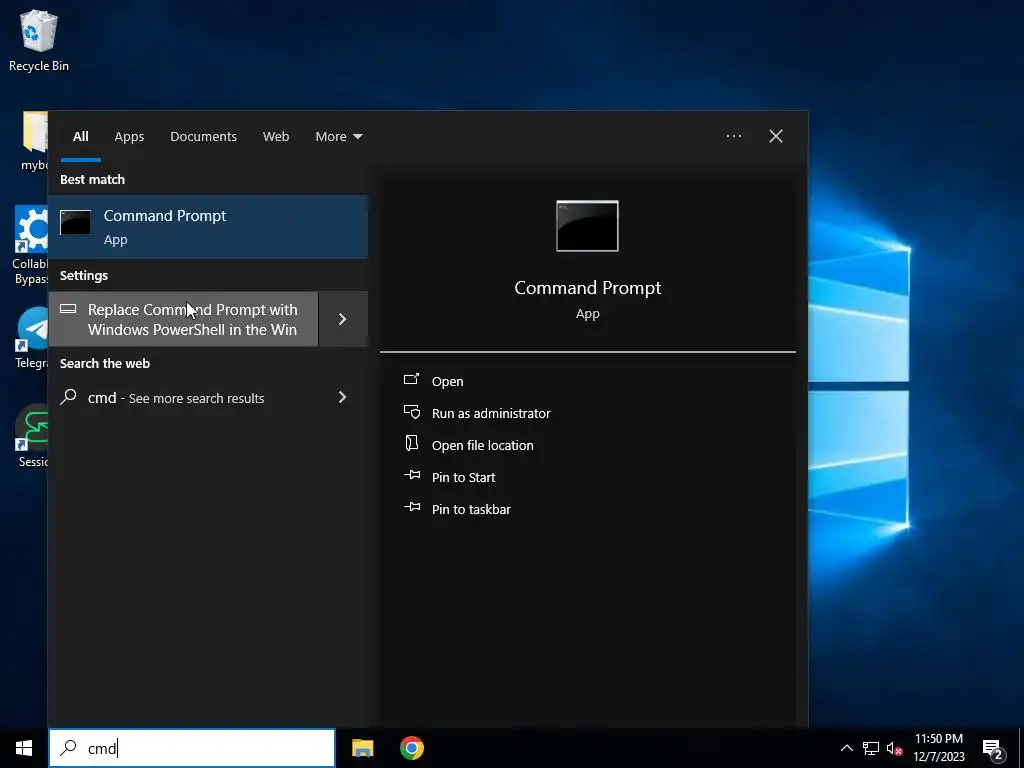The image size is (1024, 768).
Task: Open Command Prompt best match result
Action: (x=208, y=226)
